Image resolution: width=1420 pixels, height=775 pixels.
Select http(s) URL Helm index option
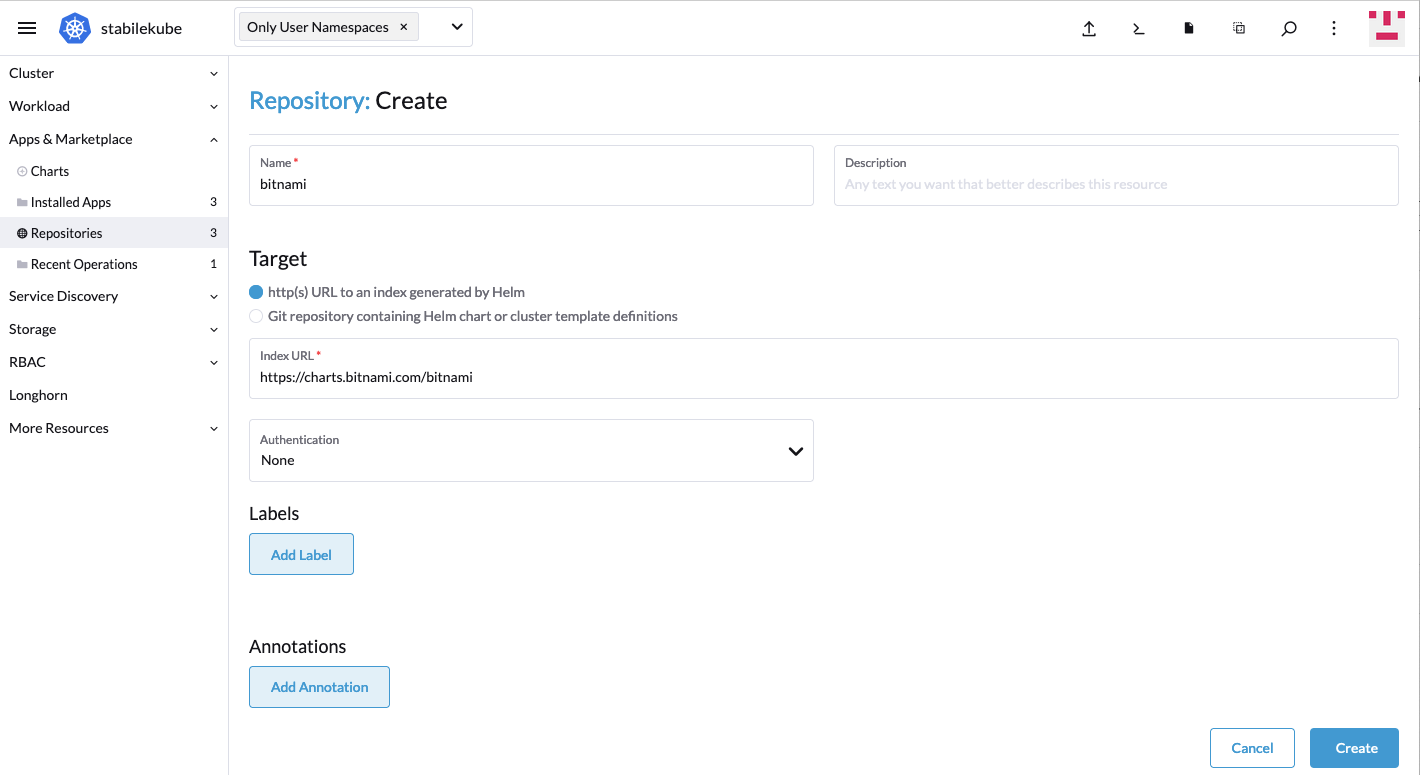[256, 292]
